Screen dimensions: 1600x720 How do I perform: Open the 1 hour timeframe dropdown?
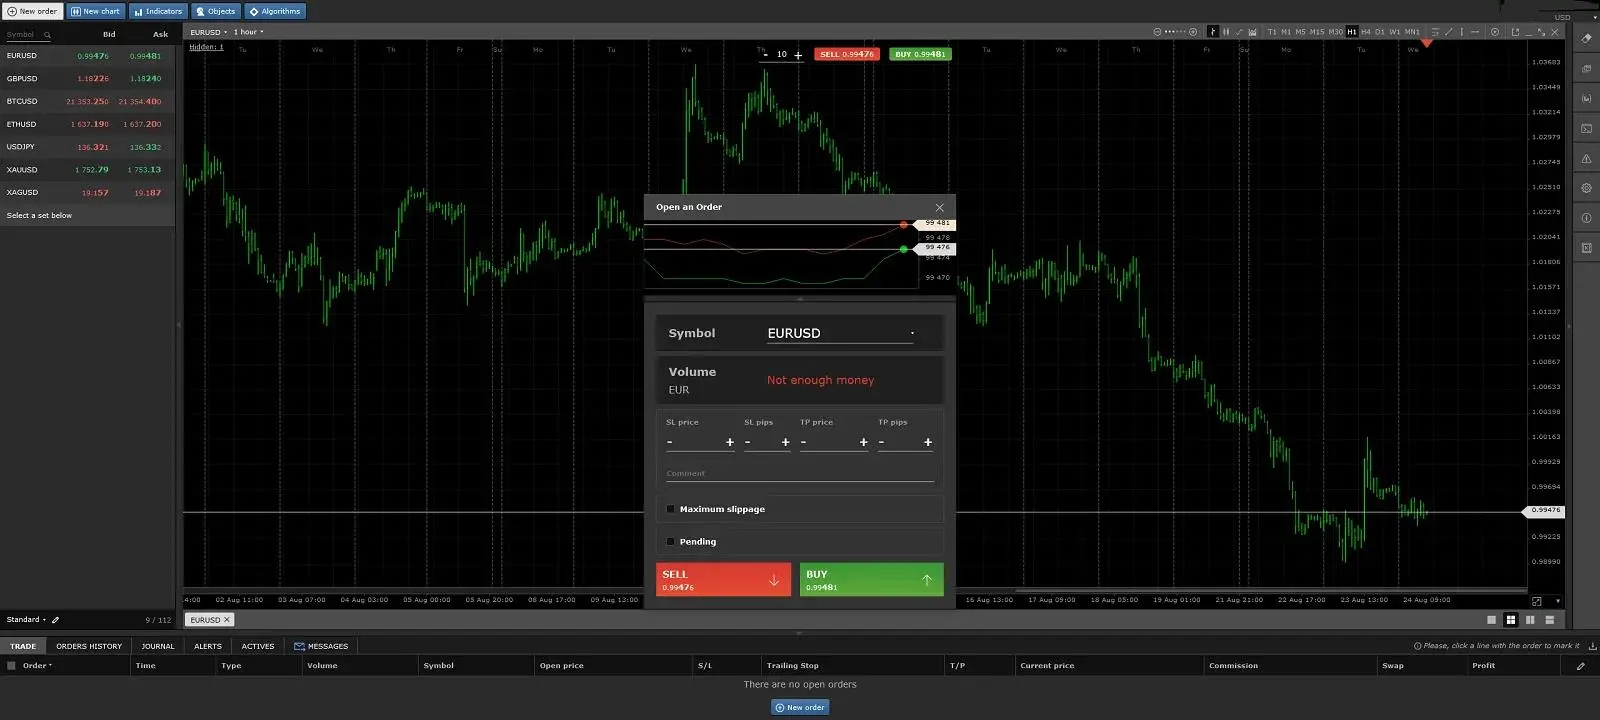click(249, 32)
